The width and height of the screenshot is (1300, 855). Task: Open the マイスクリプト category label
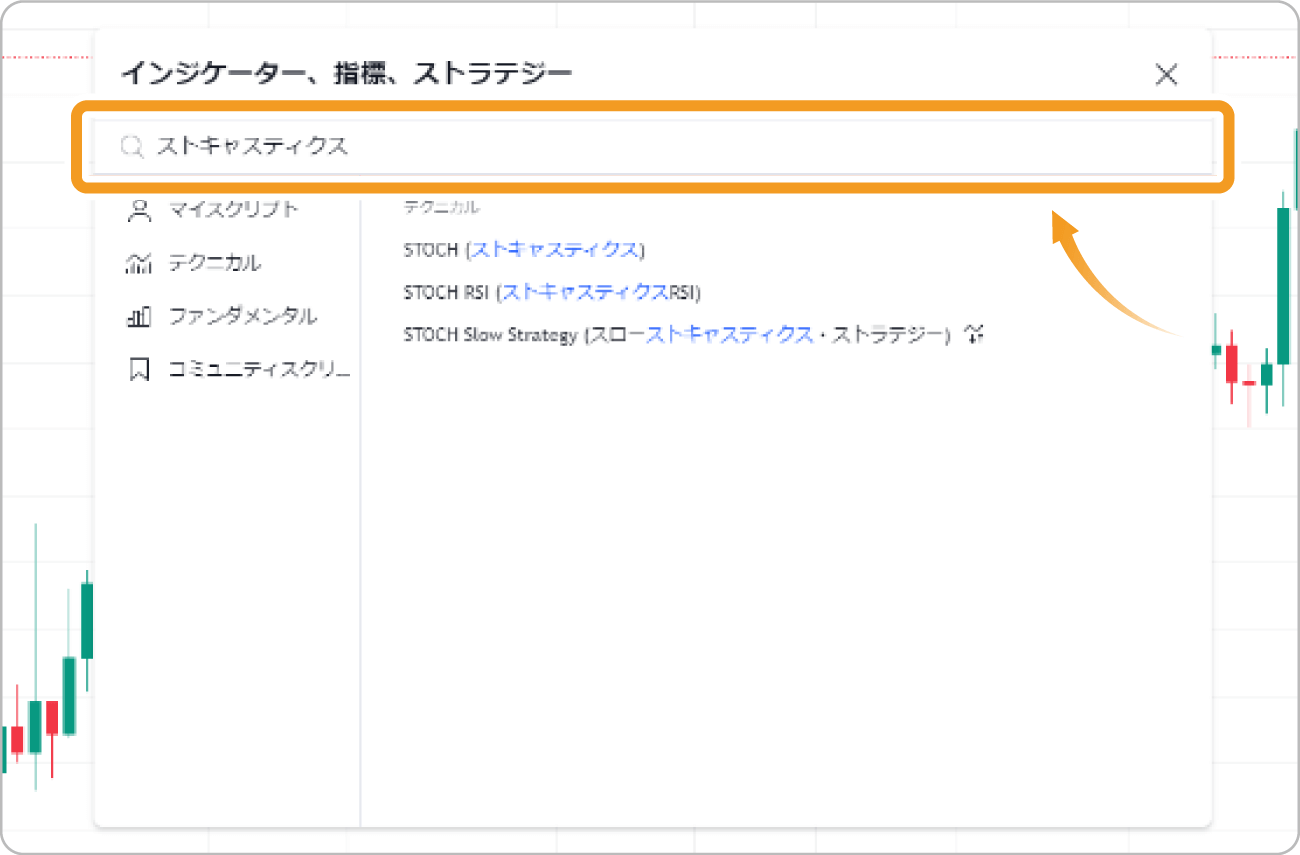pos(233,210)
